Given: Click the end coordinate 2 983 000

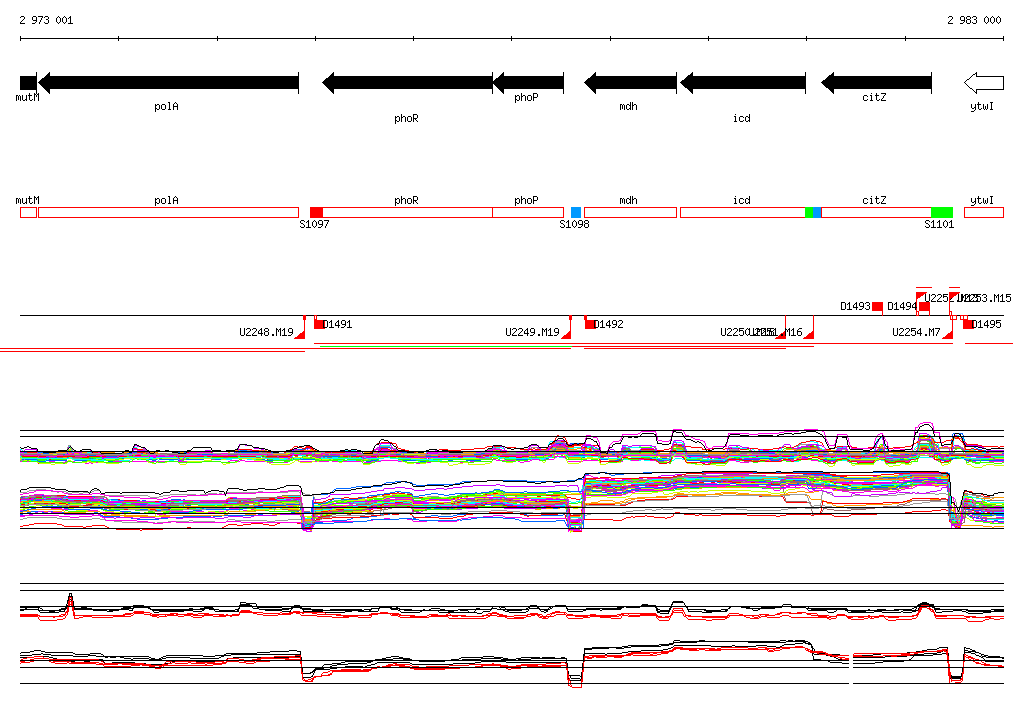Looking at the screenshot, I should point(974,20).
